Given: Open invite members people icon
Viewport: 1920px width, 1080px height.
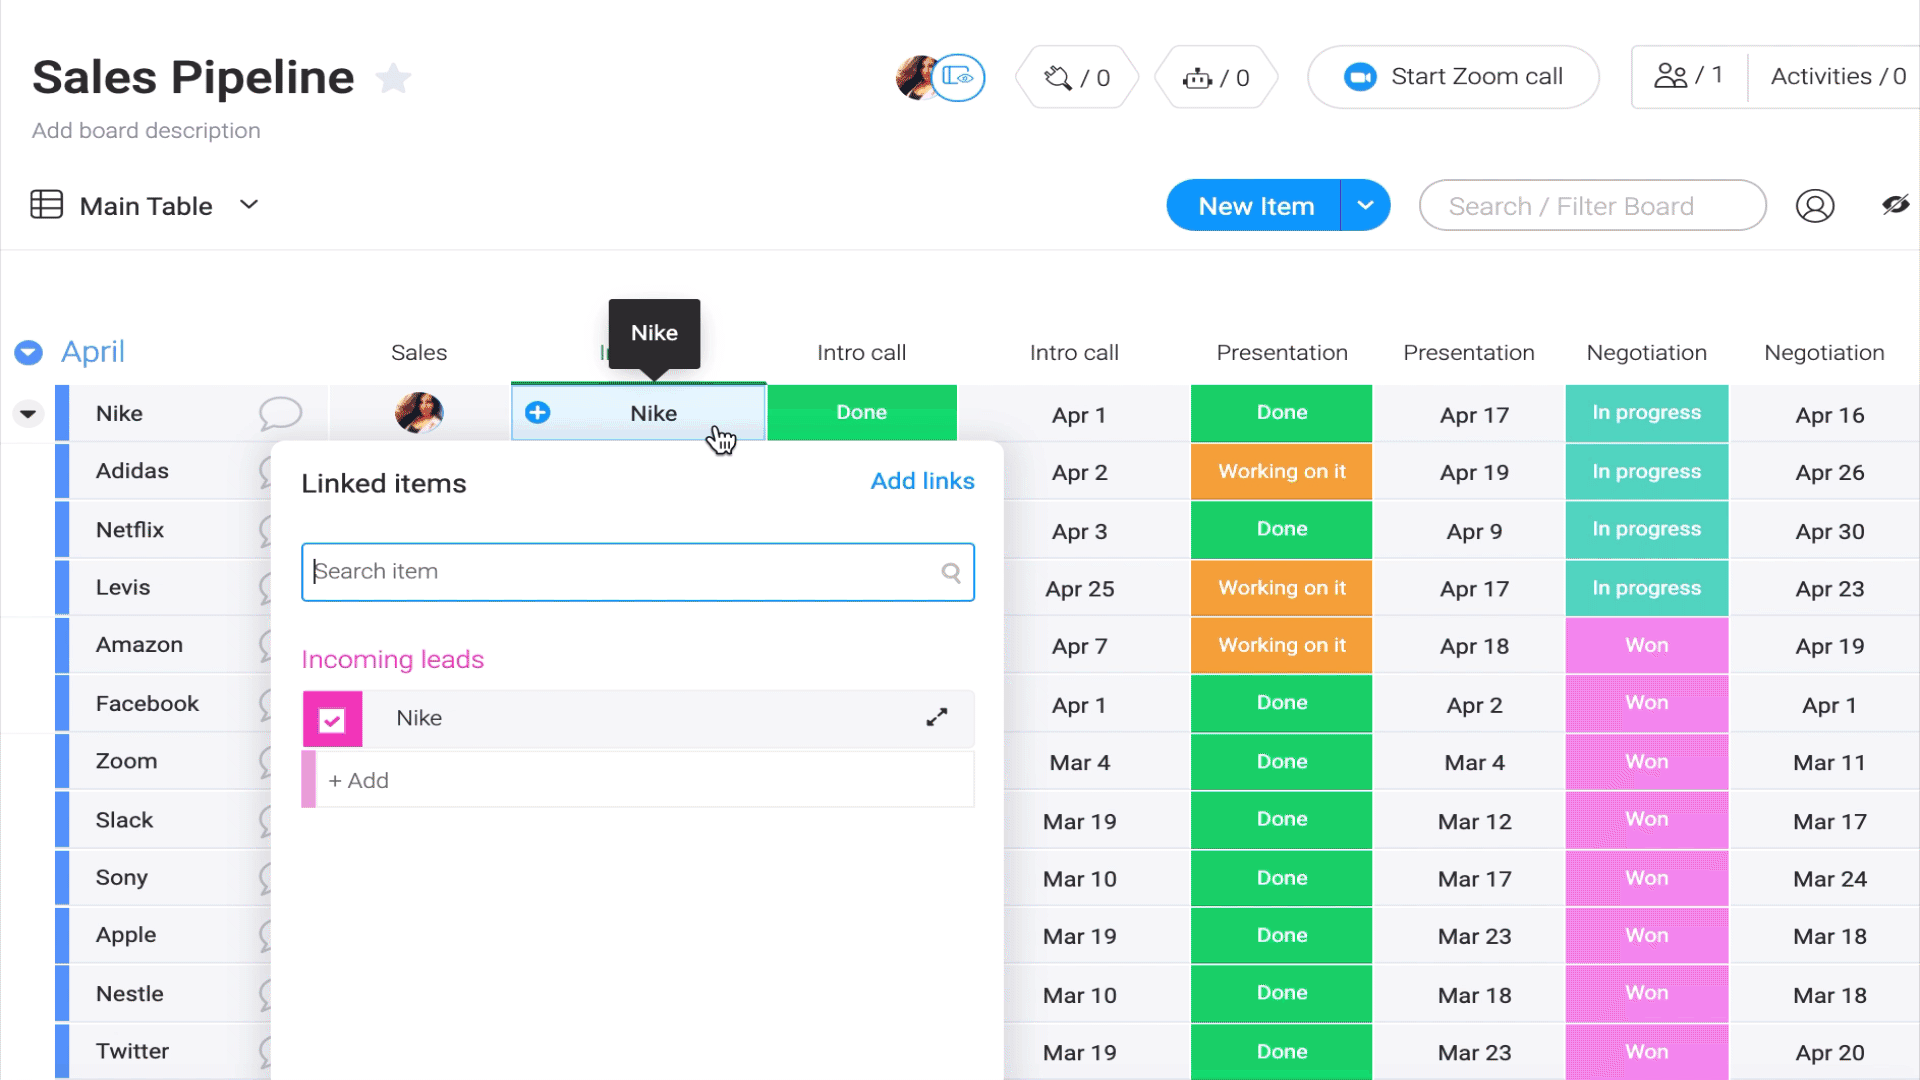Looking at the screenshot, I should coord(1672,75).
